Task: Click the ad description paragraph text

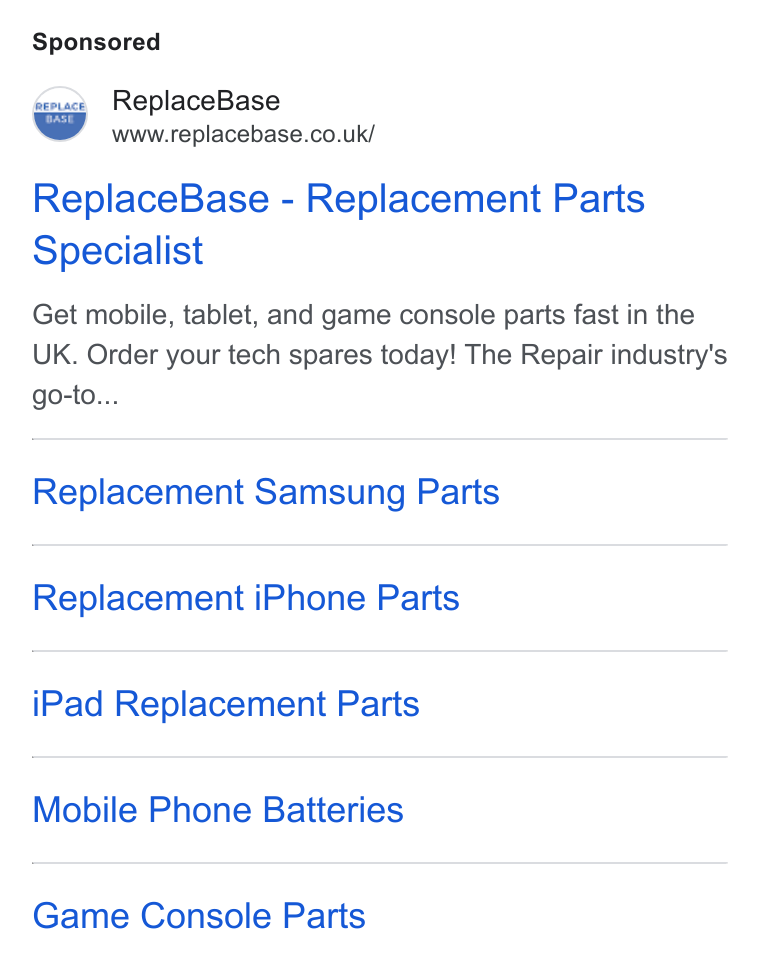Action: (380, 355)
